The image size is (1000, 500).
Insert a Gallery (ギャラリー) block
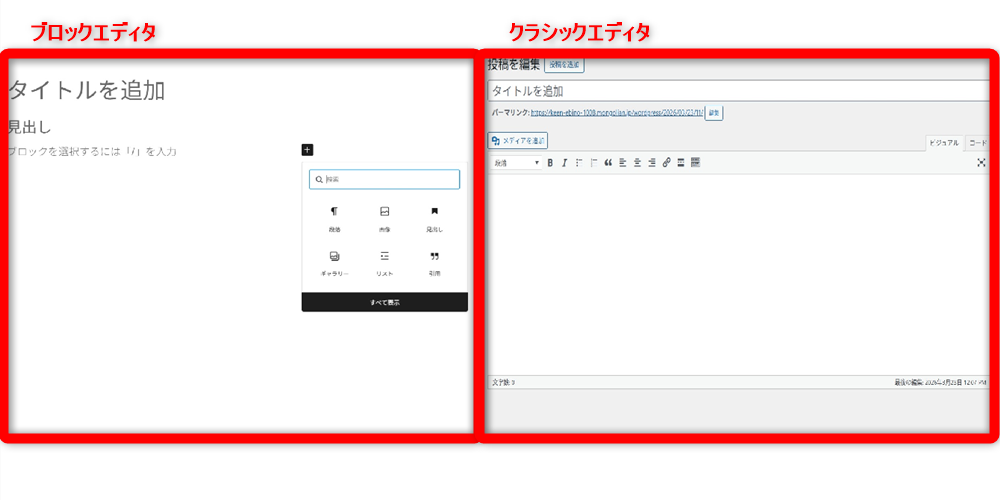pos(334,263)
